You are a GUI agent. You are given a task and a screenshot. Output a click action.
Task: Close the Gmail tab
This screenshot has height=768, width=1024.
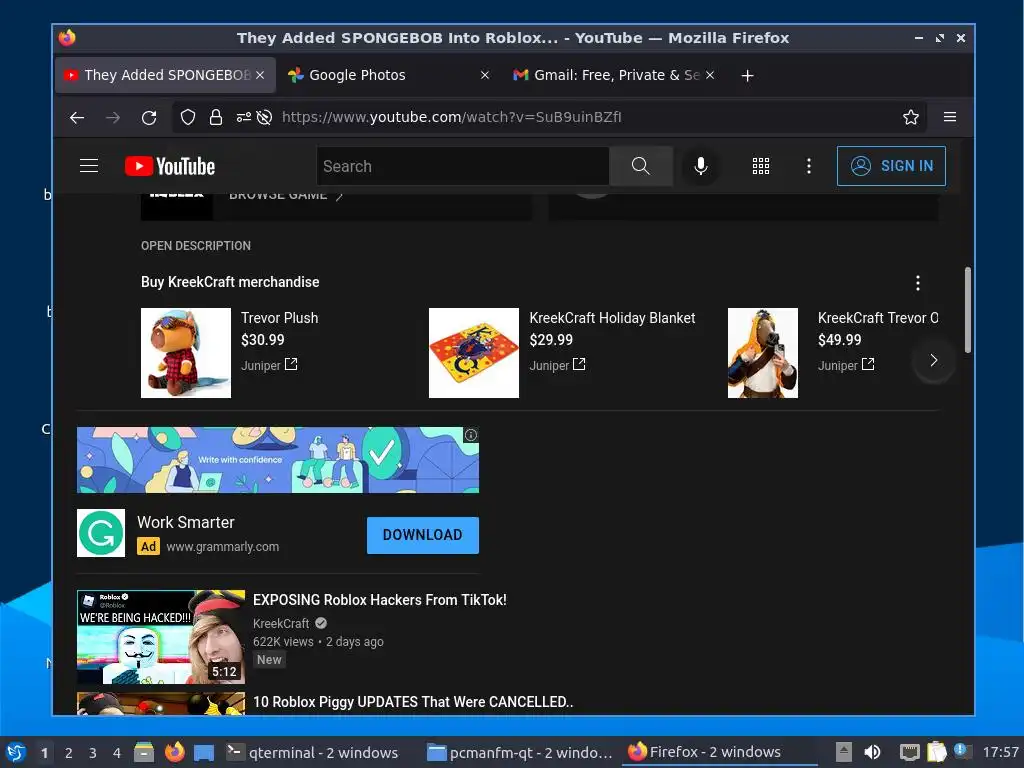pyautogui.click(x=710, y=75)
